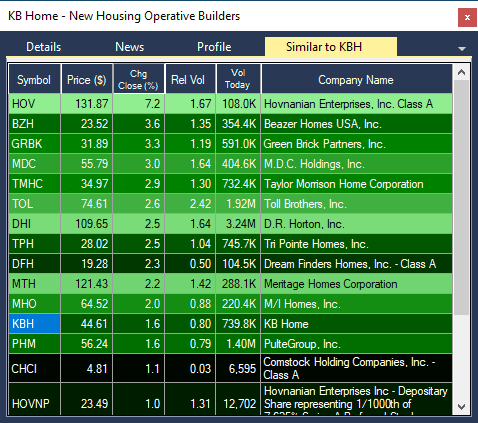Viewport: 478px width, 423px height.
Task: Switch to the Details tab
Action: coord(44,47)
